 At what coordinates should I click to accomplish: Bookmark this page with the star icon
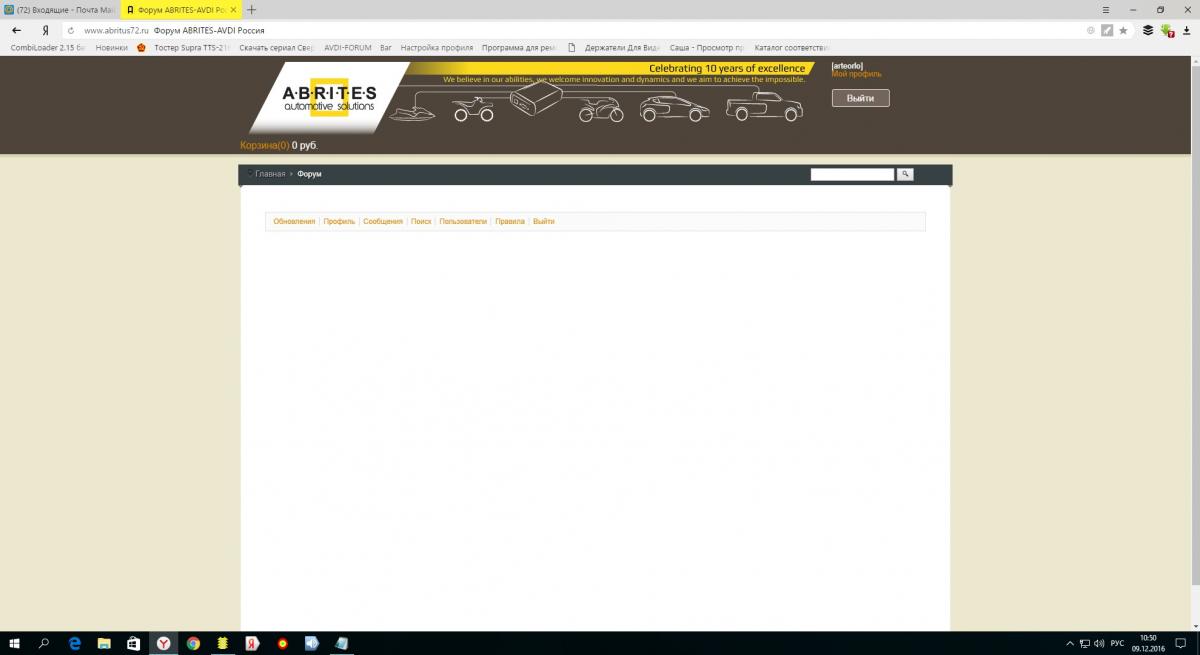[x=1123, y=30]
